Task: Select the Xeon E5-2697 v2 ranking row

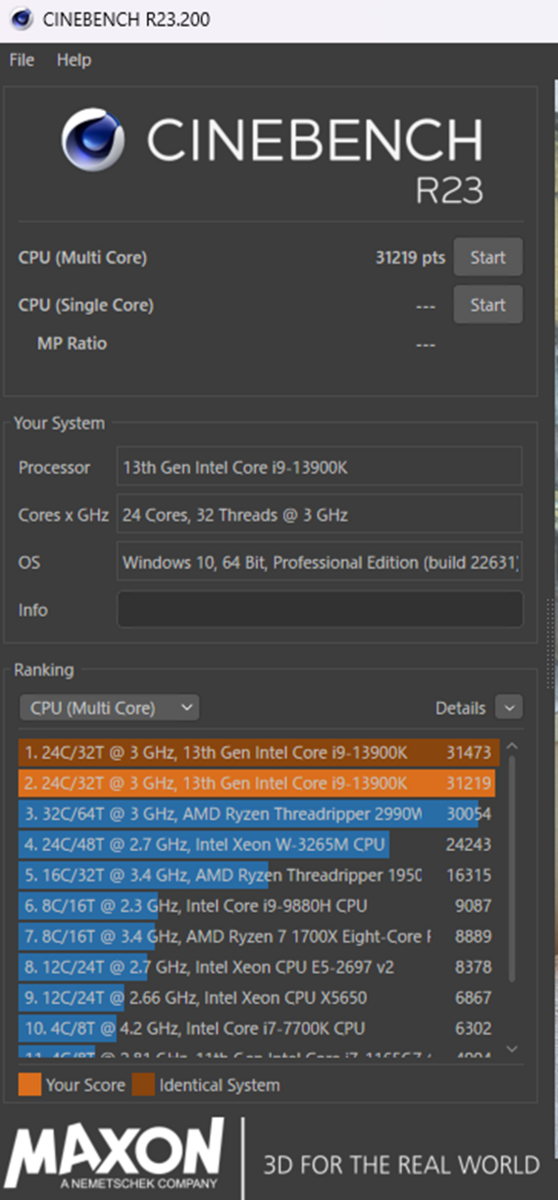Action: point(259,967)
